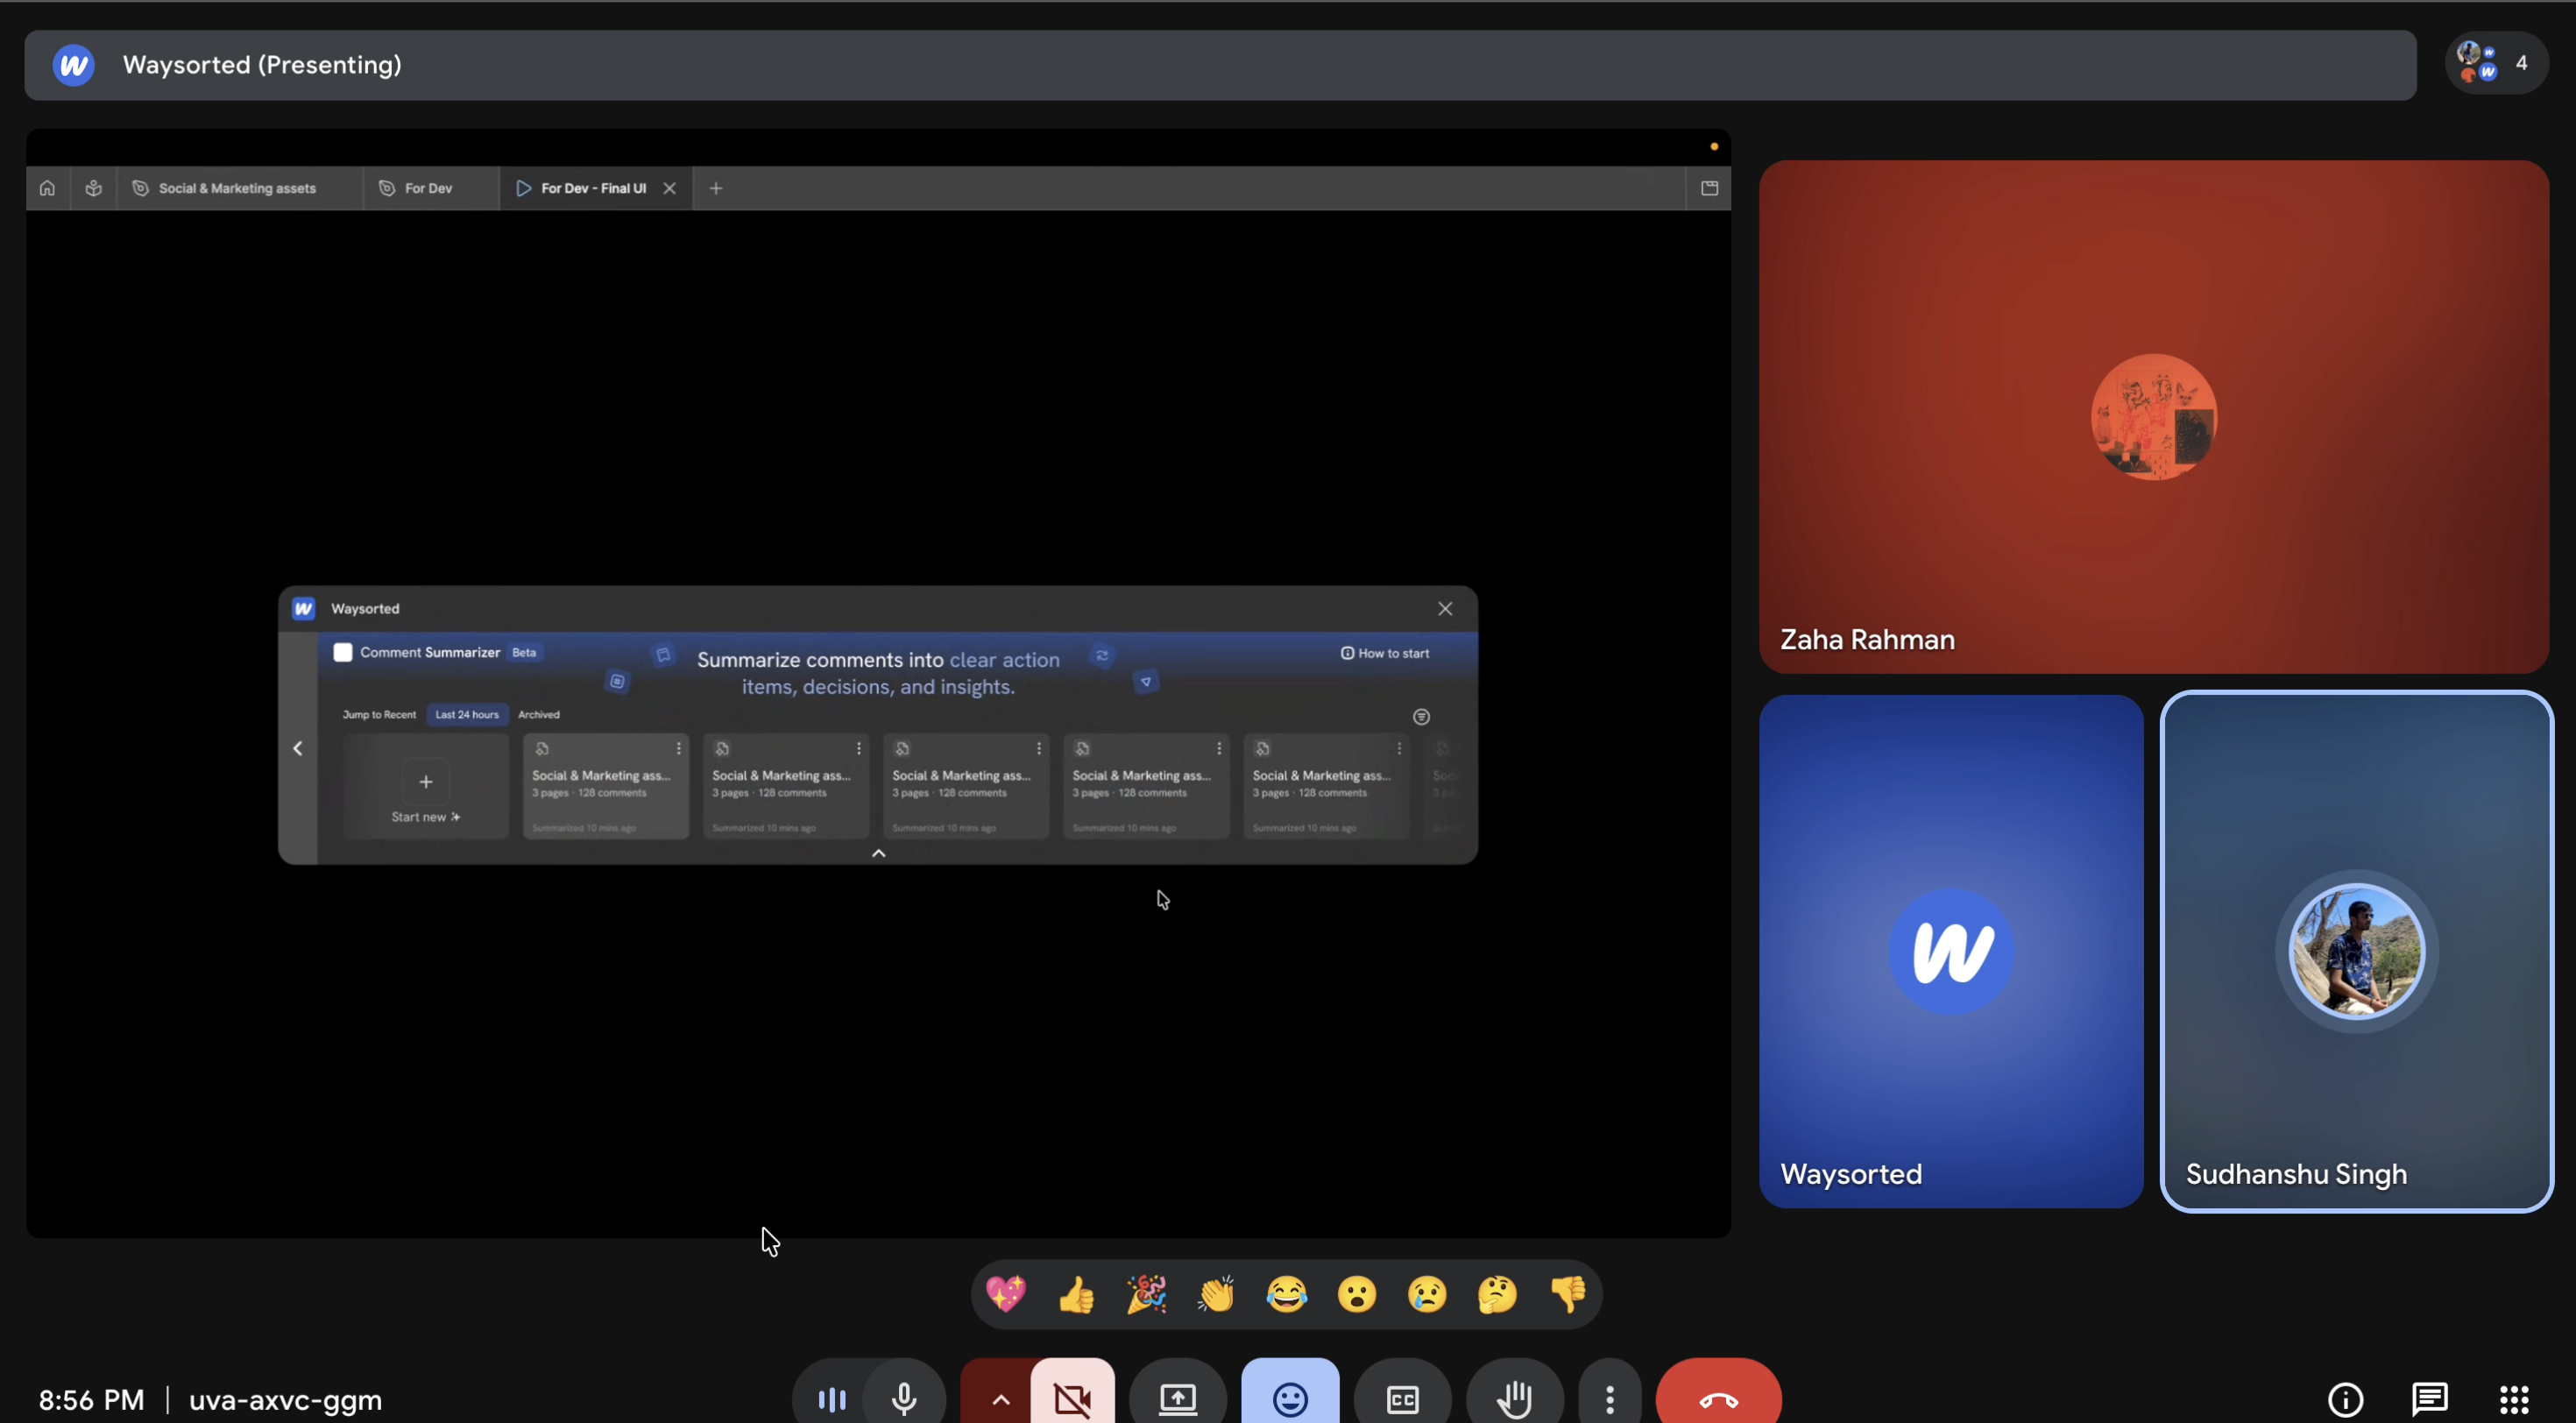Open first summary card's three-dot menu
Viewport: 2576px width, 1423px height.
[x=678, y=748]
